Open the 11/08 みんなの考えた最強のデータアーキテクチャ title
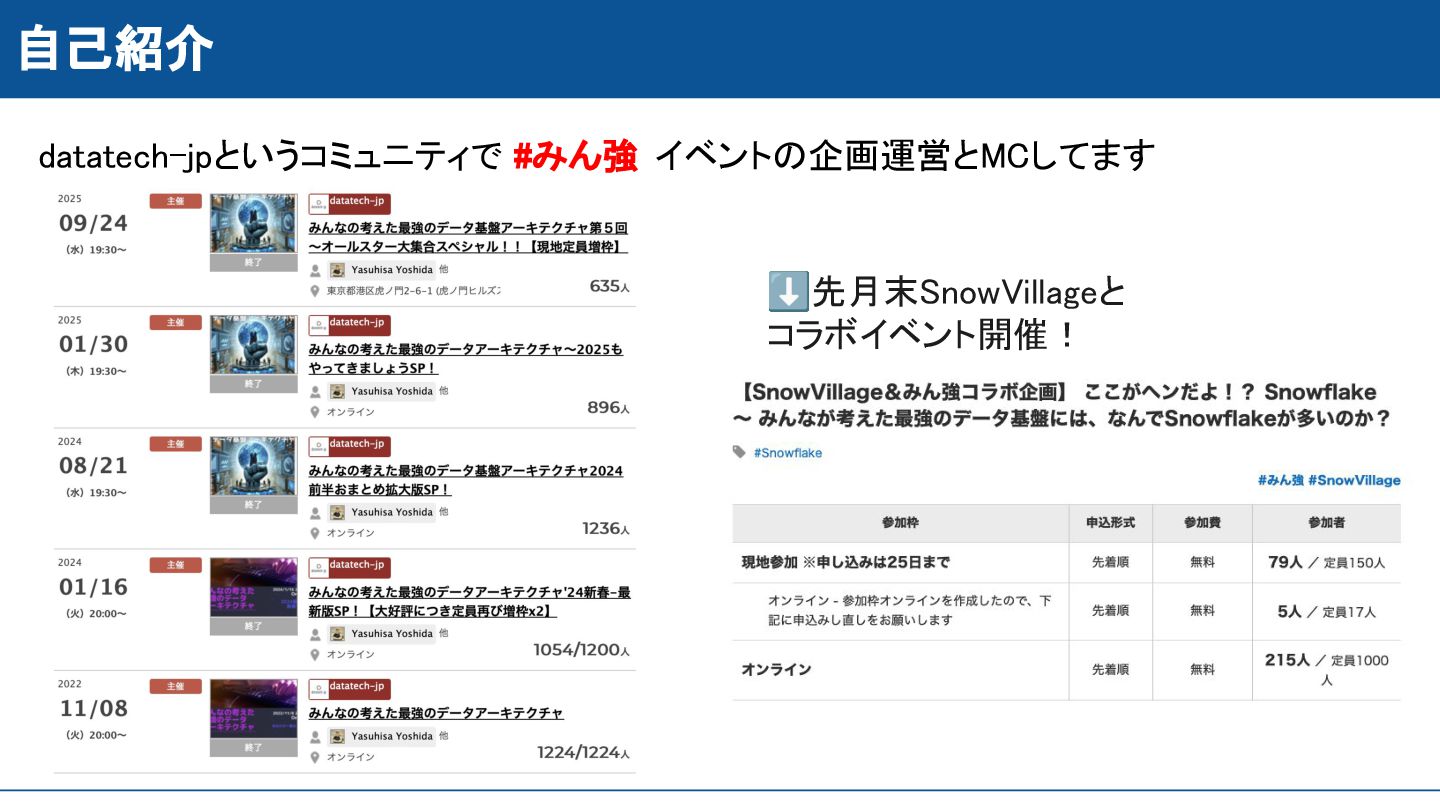The image size is (1440, 810). (436, 713)
